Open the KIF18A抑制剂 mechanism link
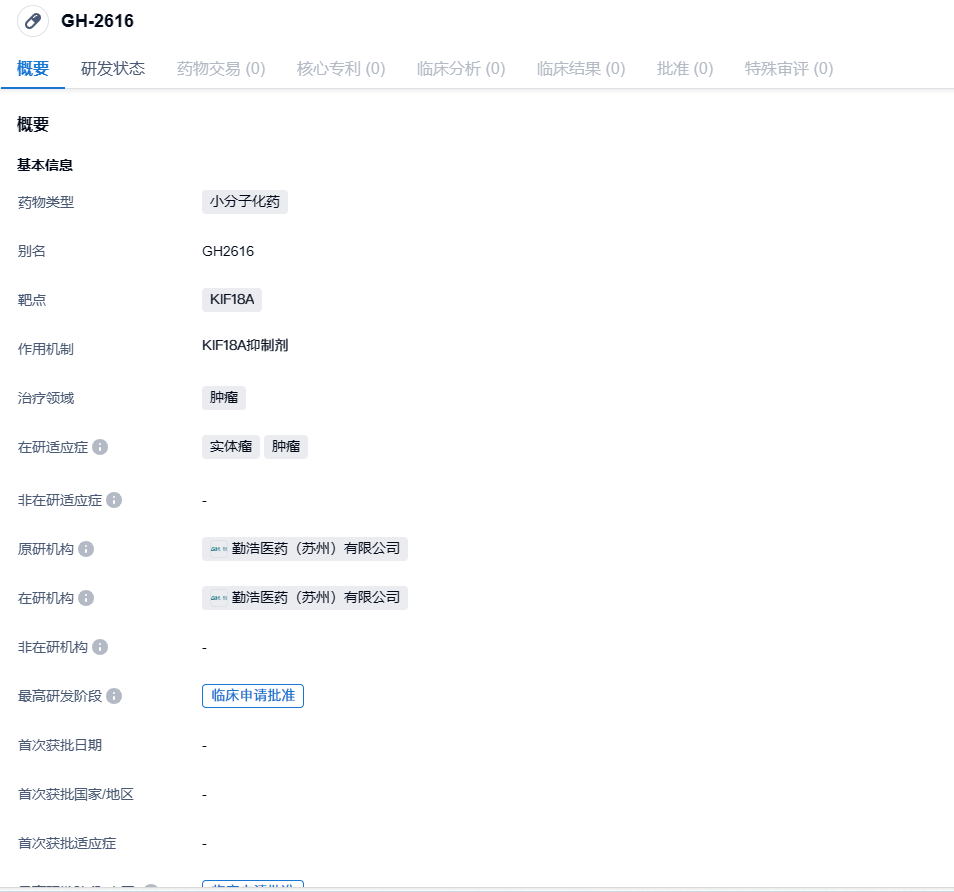954x892 pixels. coord(245,346)
